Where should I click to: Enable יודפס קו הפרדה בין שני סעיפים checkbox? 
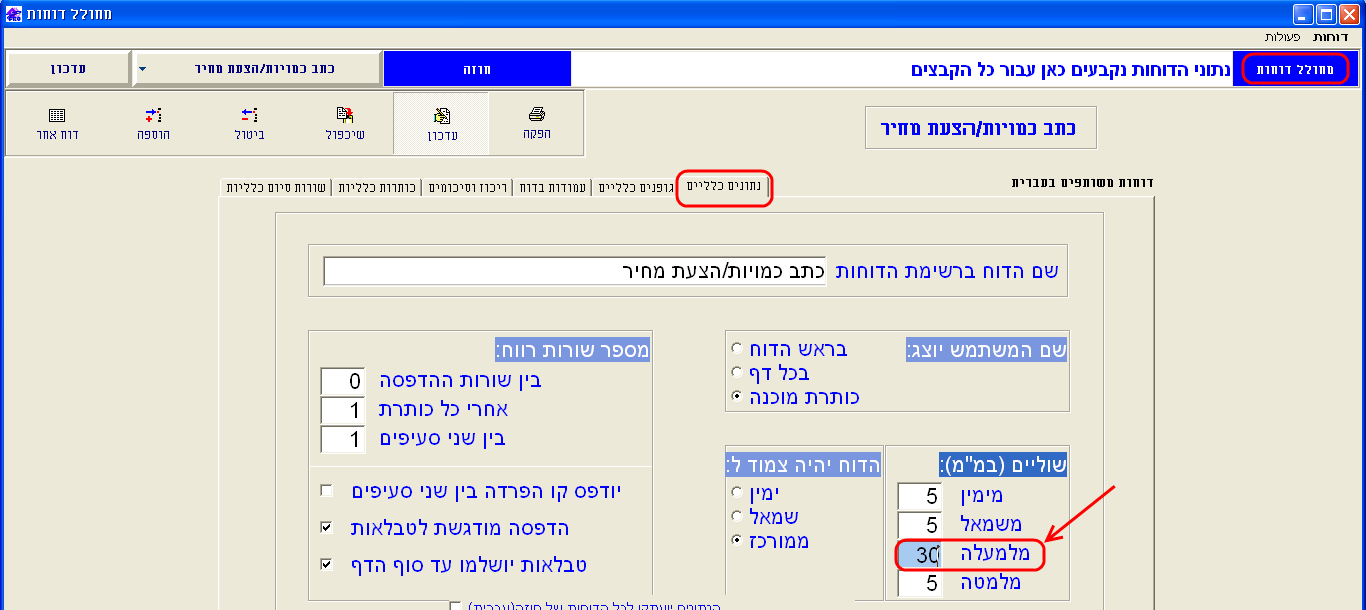coord(326,491)
